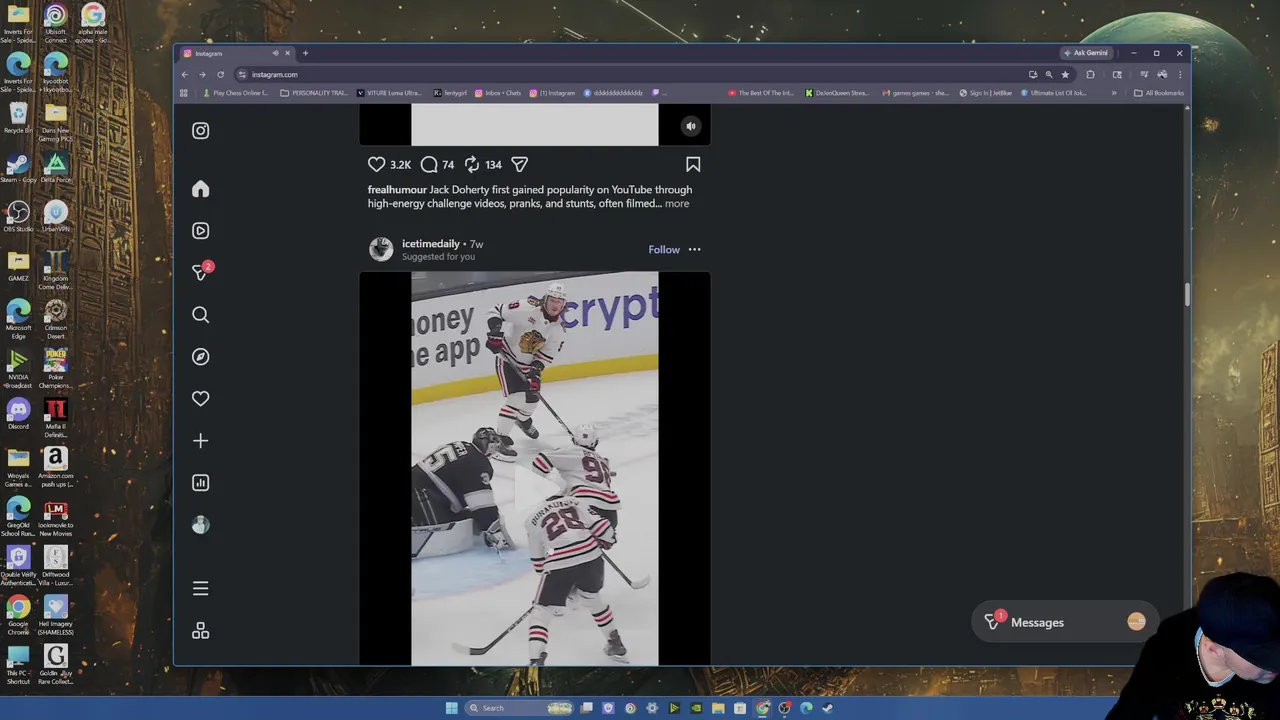This screenshot has width=1280, height=720.
Task: Open the sidebar Search magnifier
Action: point(200,315)
